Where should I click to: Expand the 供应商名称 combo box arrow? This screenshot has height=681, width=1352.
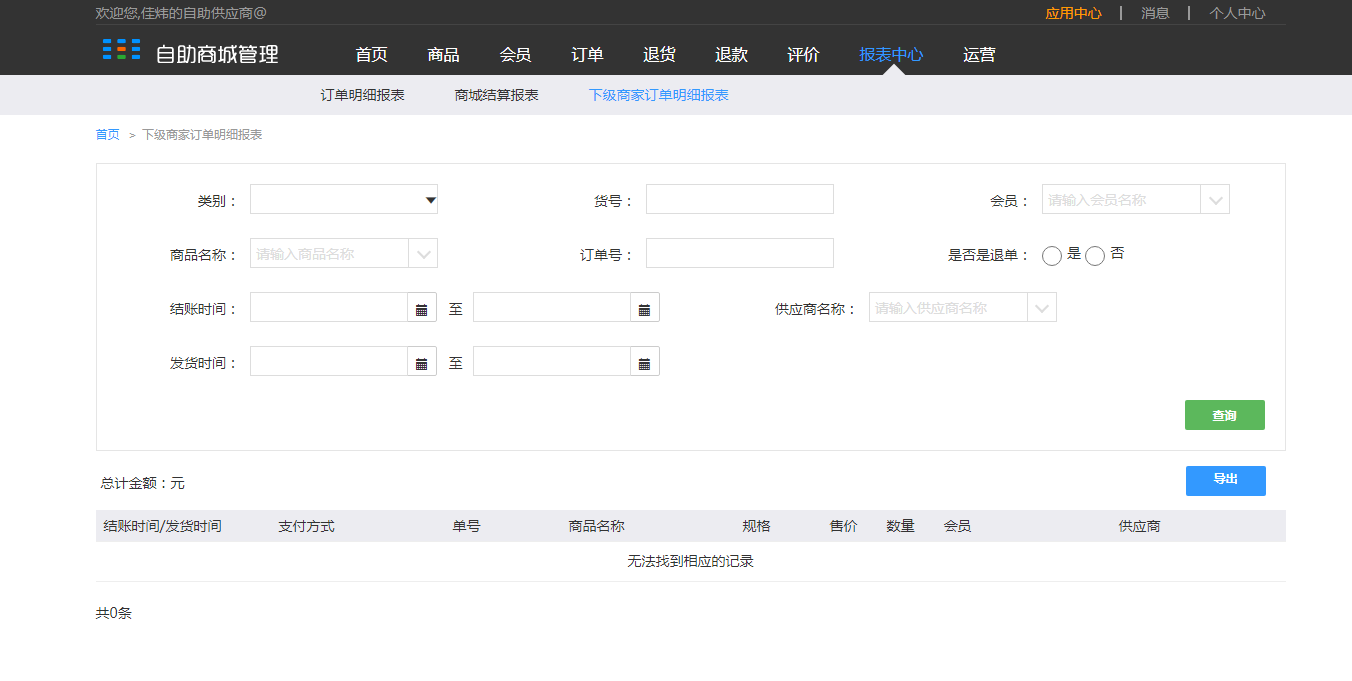(x=1043, y=308)
